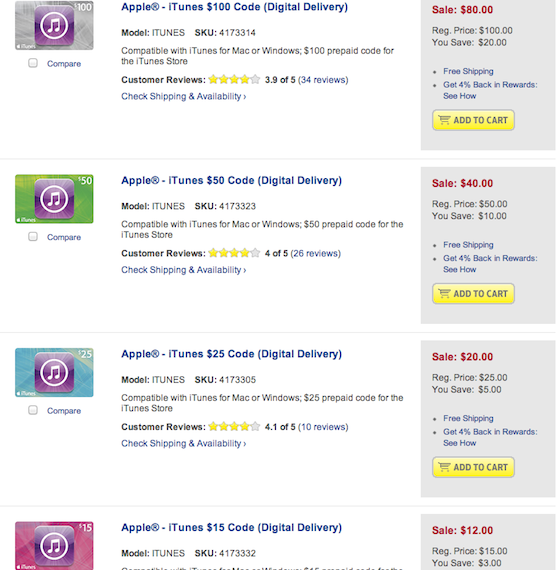Enable Compare checkbox for iTunes $25 Code
560x570 pixels.
33,410
